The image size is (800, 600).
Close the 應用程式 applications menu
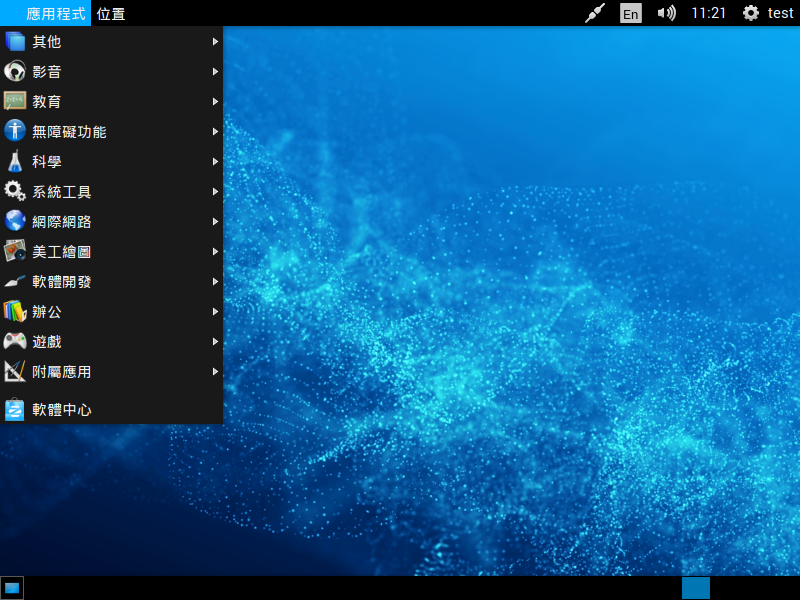45,13
